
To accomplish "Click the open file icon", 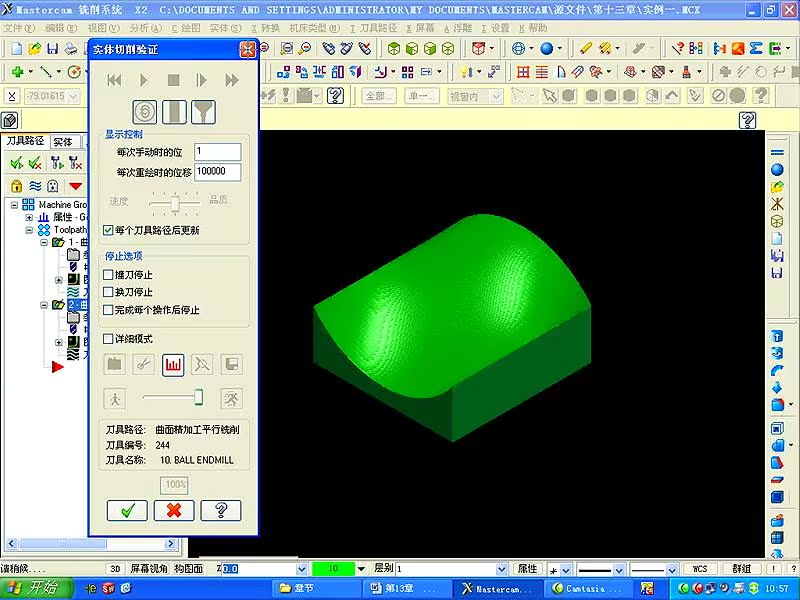I will [x=35, y=48].
